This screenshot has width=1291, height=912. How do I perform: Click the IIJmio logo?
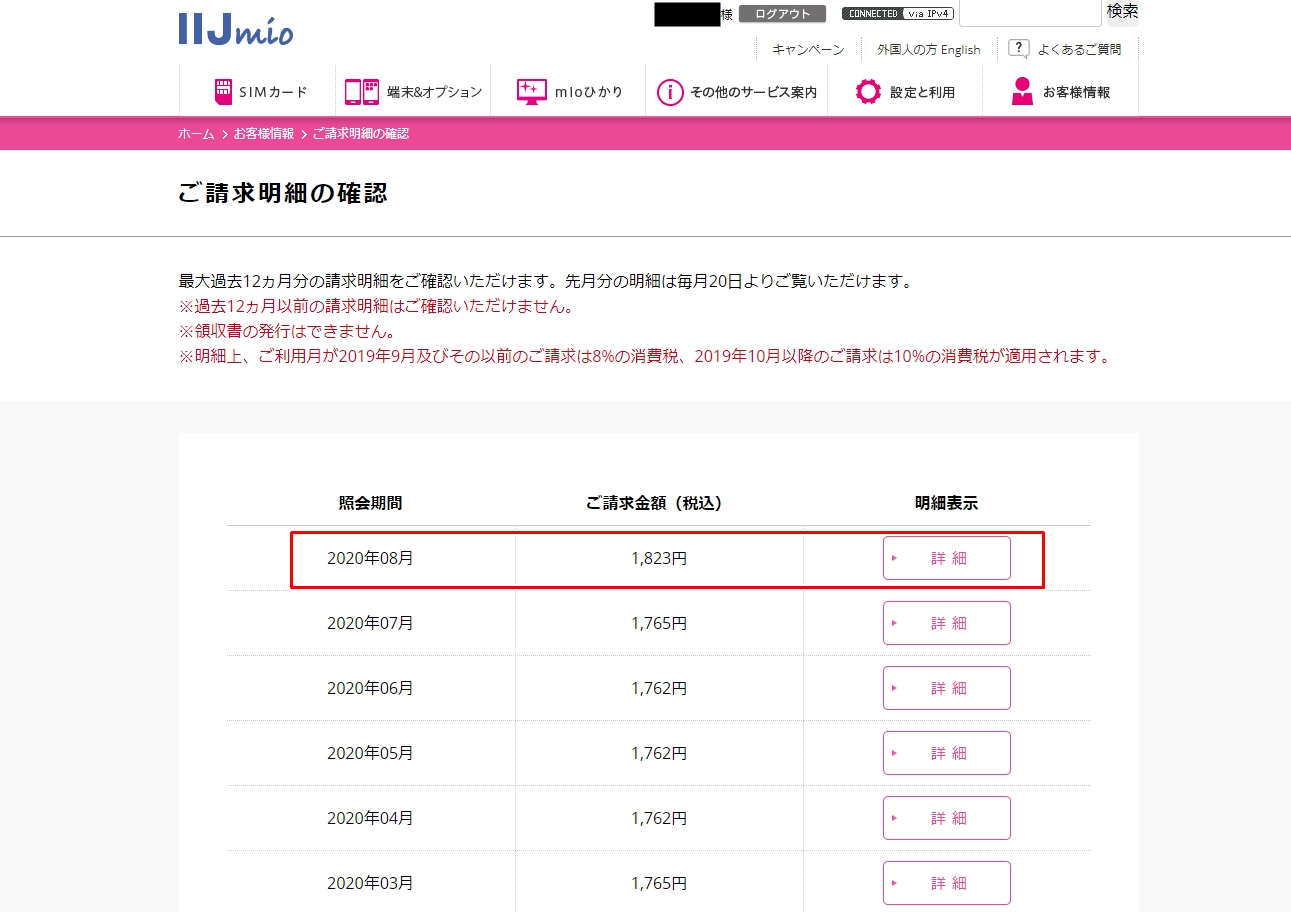point(236,29)
